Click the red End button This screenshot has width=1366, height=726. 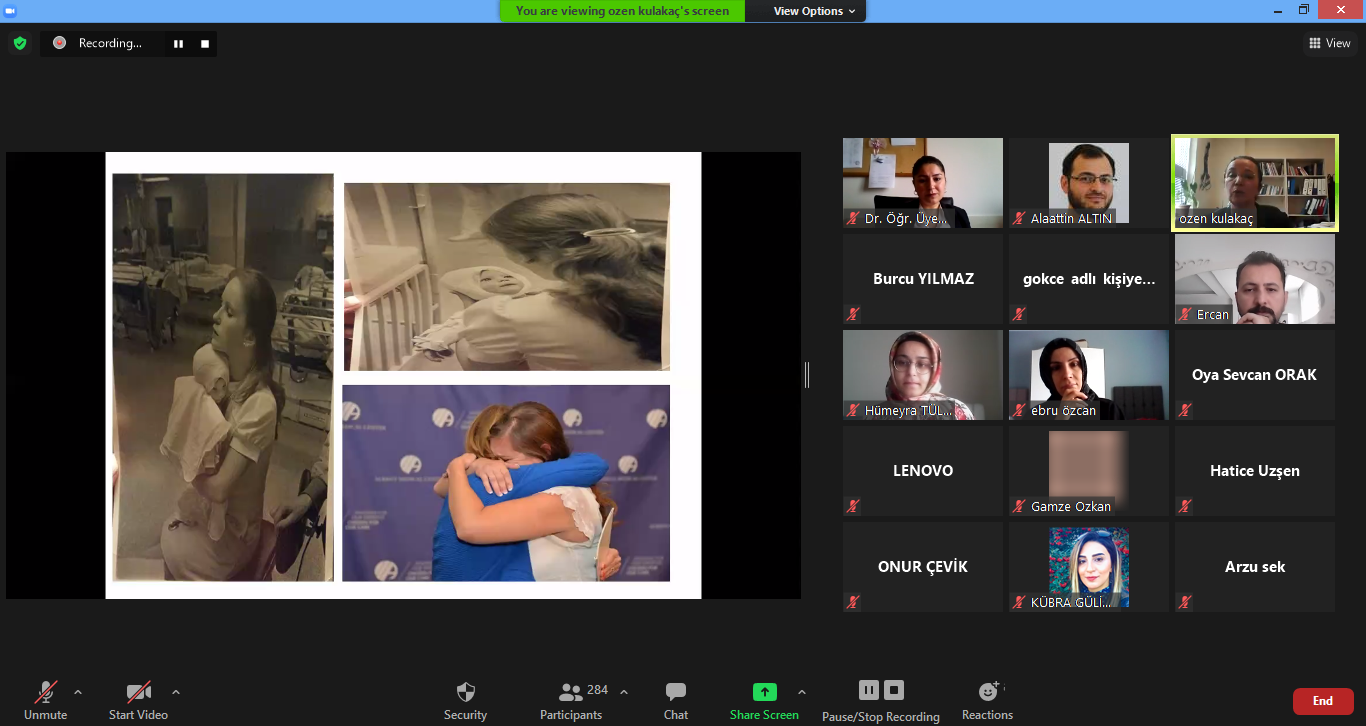pyautogui.click(x=1322, y=701)
